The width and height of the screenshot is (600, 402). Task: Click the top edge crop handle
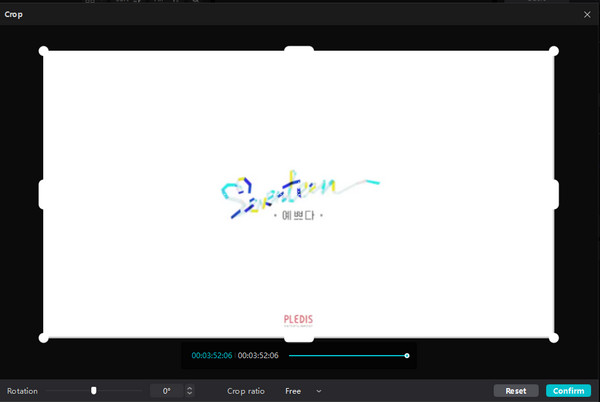coord(299,50)
